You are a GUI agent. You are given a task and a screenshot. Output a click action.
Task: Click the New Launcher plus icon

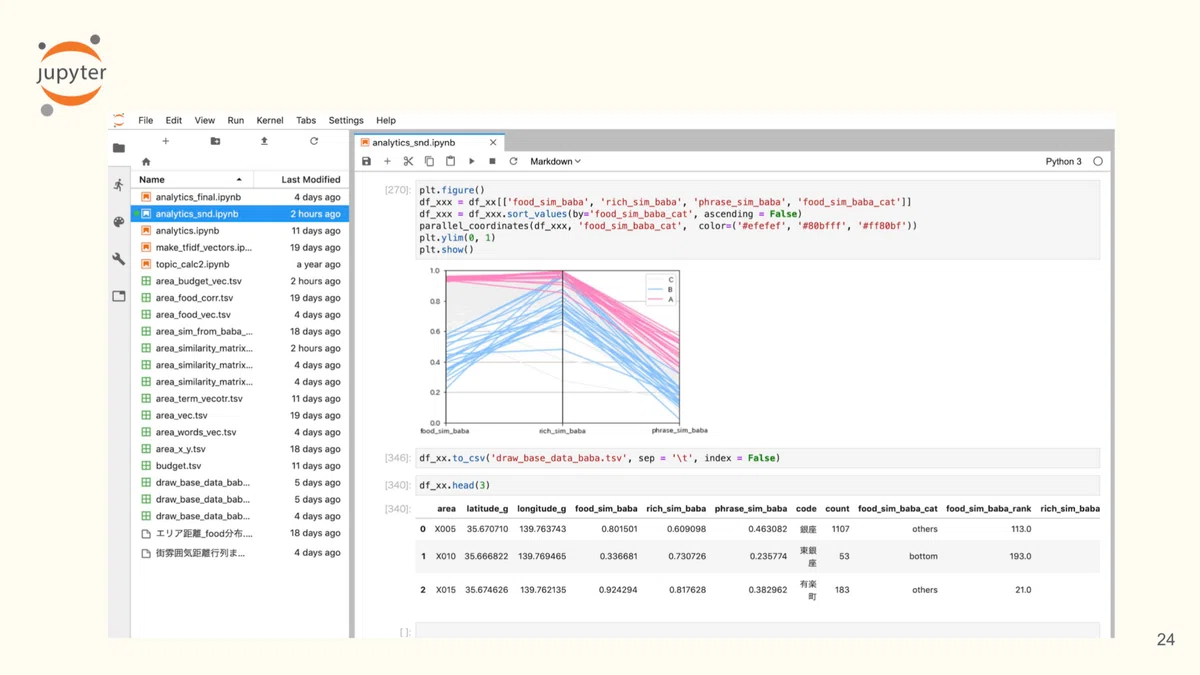click(166, 141)
